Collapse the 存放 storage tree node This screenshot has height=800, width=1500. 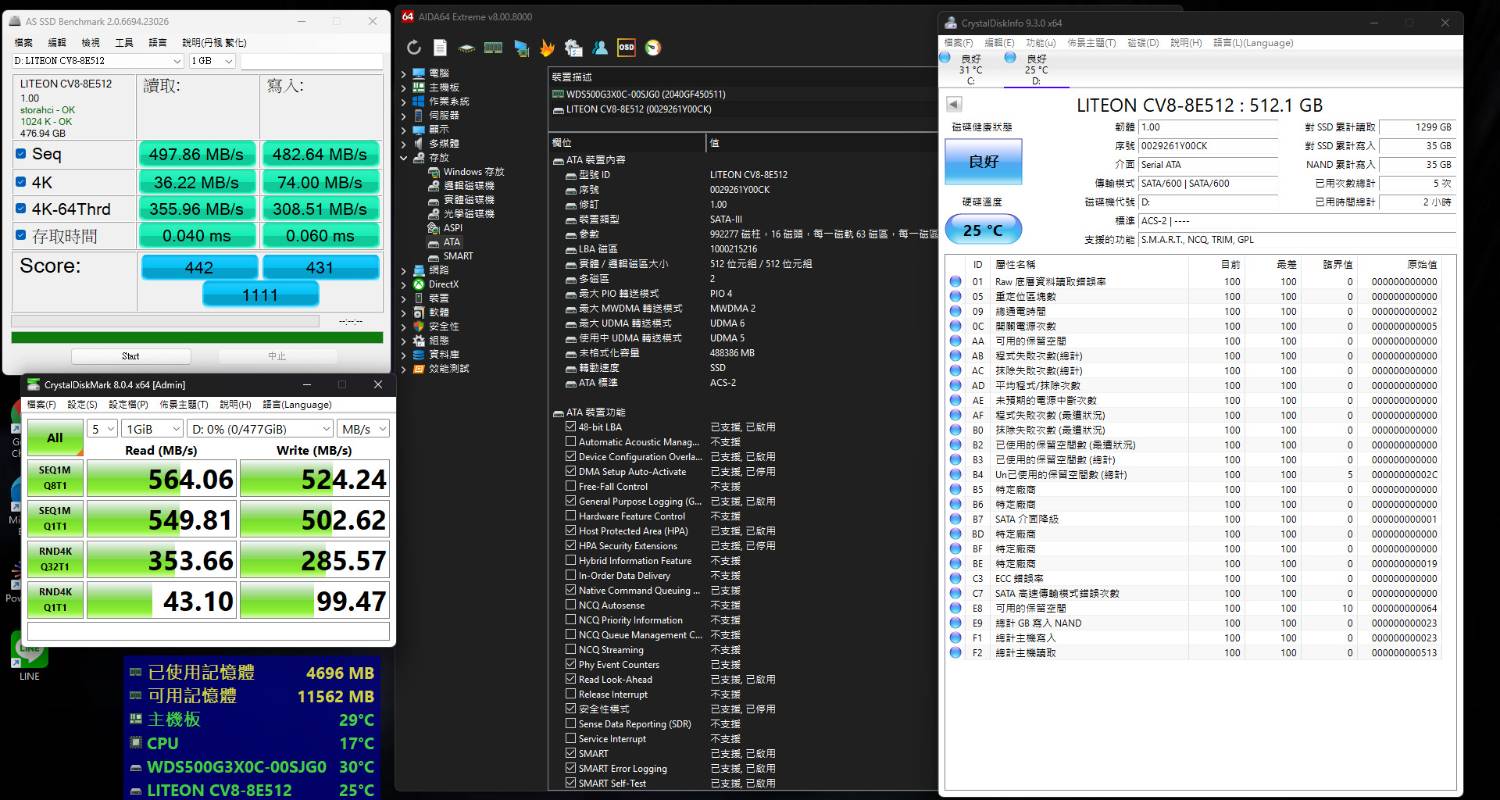405,158
